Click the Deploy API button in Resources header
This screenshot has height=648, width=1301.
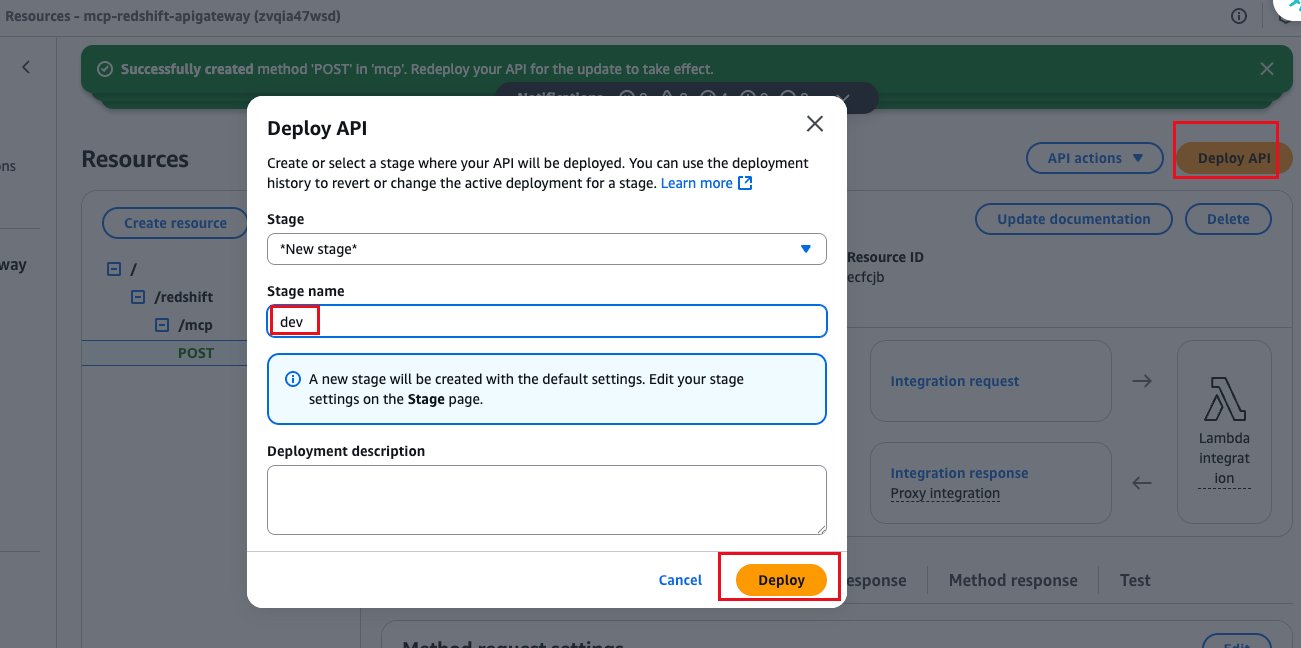(1234, 158)
